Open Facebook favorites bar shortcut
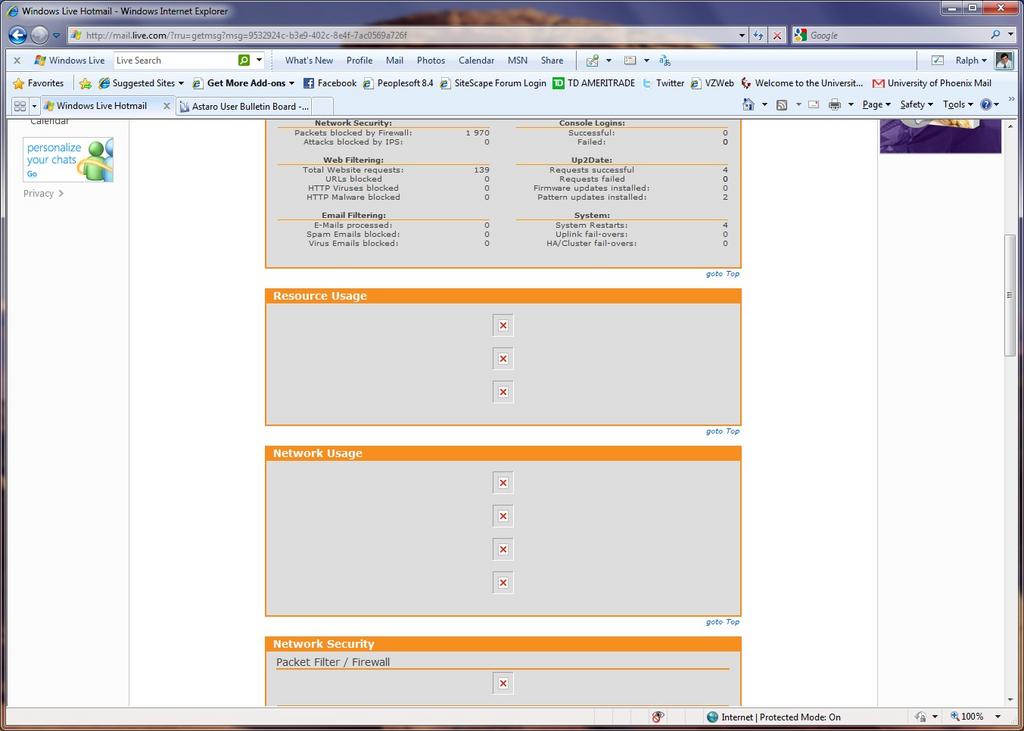The image size is (1024, 731). [330, 83]
